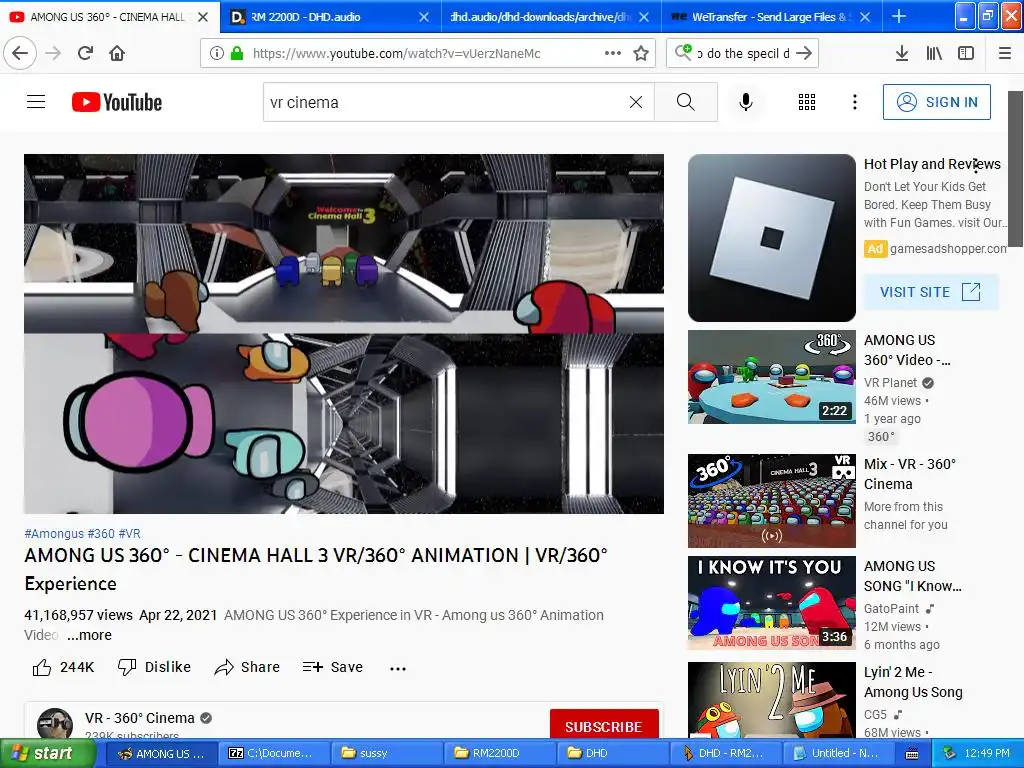Toggle the Firefox sidebar icon
Screen dimensions: 1024x768
966,54
